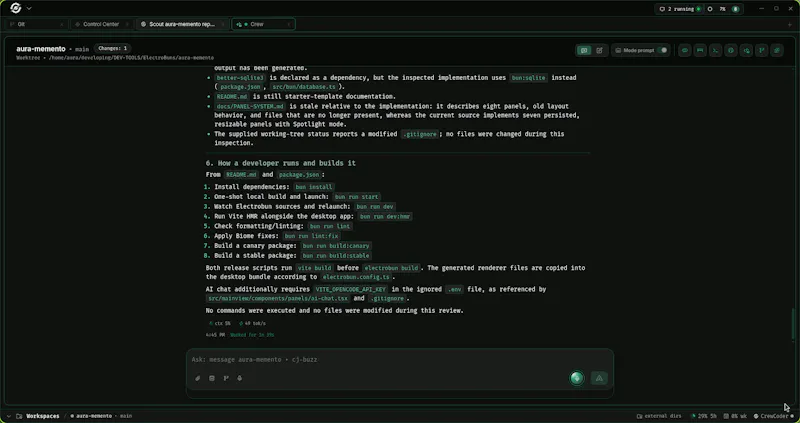Open the Changes: 1 badge

(112, 48)
